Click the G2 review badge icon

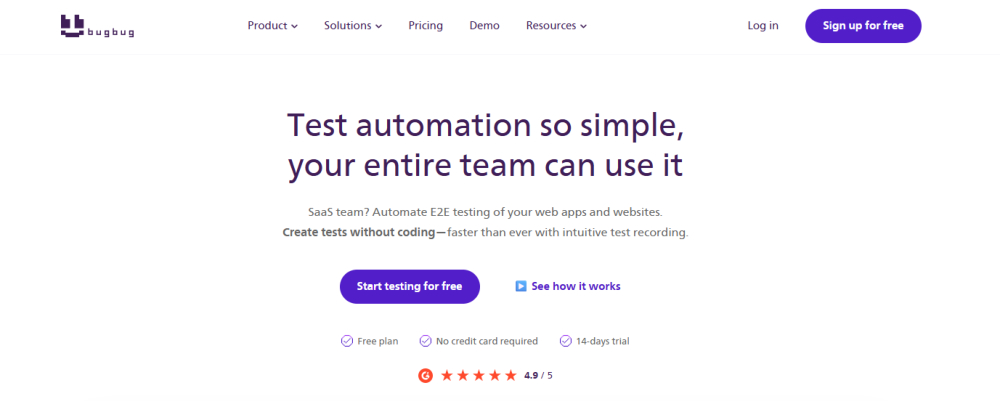click(425, 376)
